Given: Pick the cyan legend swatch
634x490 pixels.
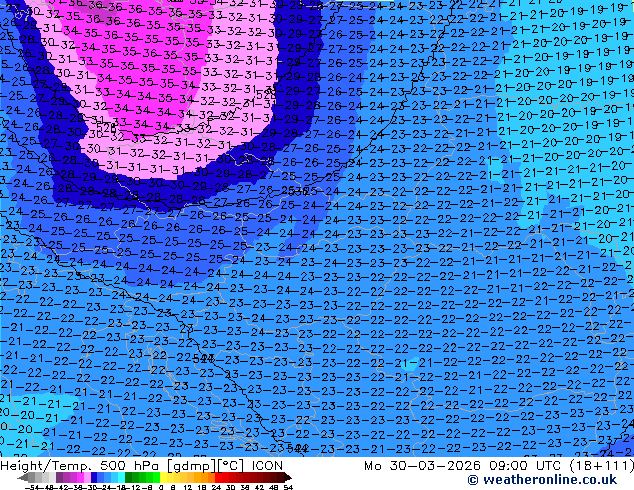Looking at the screenshot, I should coord(122,477).
